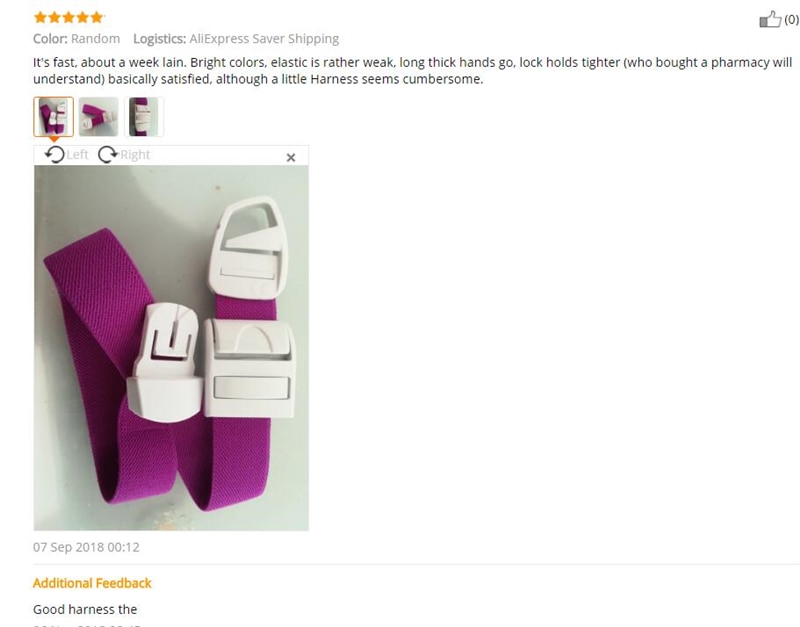This screenshot has height=627, width=800.
Task: Click the 'Right' rotate label
Action: [x=135, y=155]
